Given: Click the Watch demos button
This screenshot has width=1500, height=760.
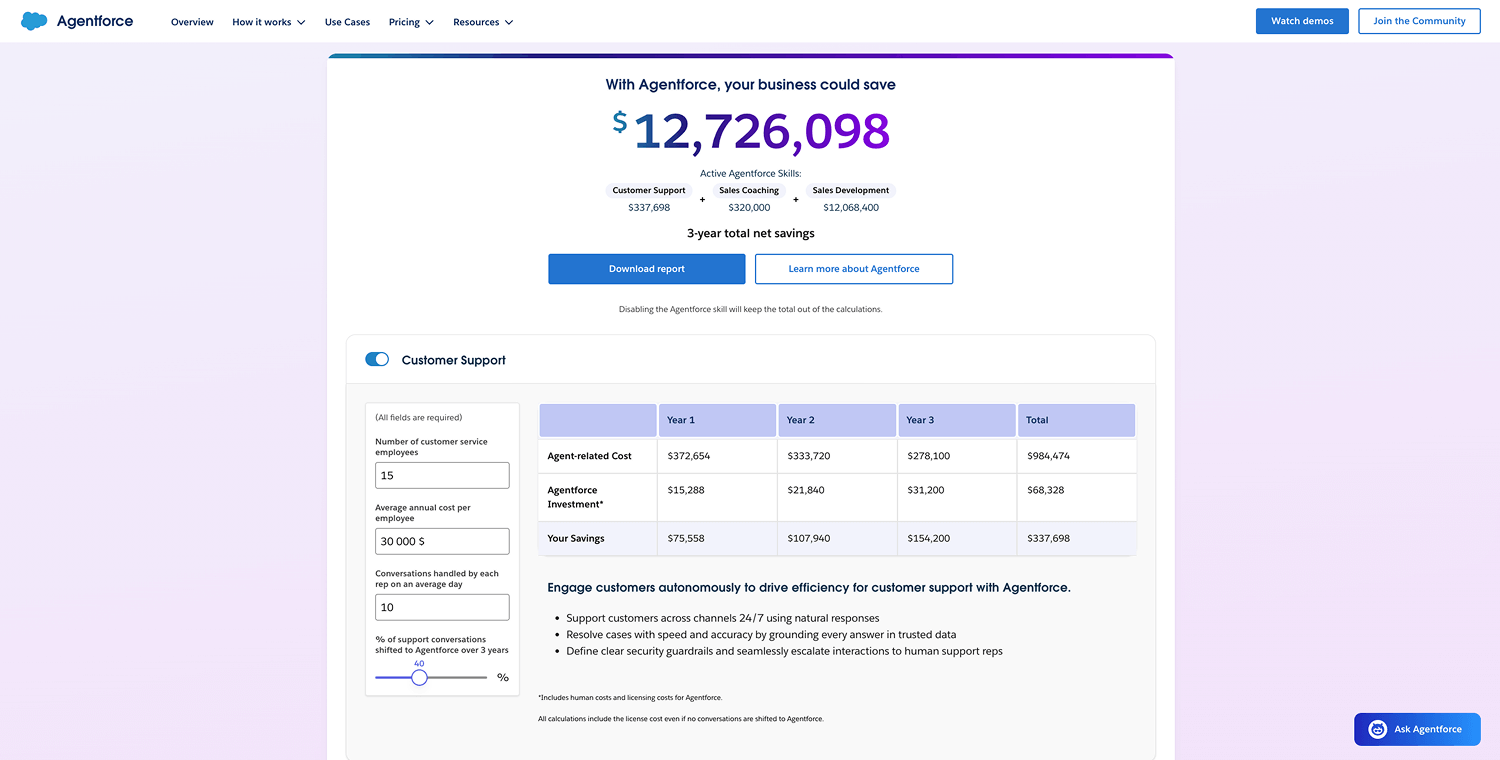Looking at the screenshot, I should click(1302, 21).
